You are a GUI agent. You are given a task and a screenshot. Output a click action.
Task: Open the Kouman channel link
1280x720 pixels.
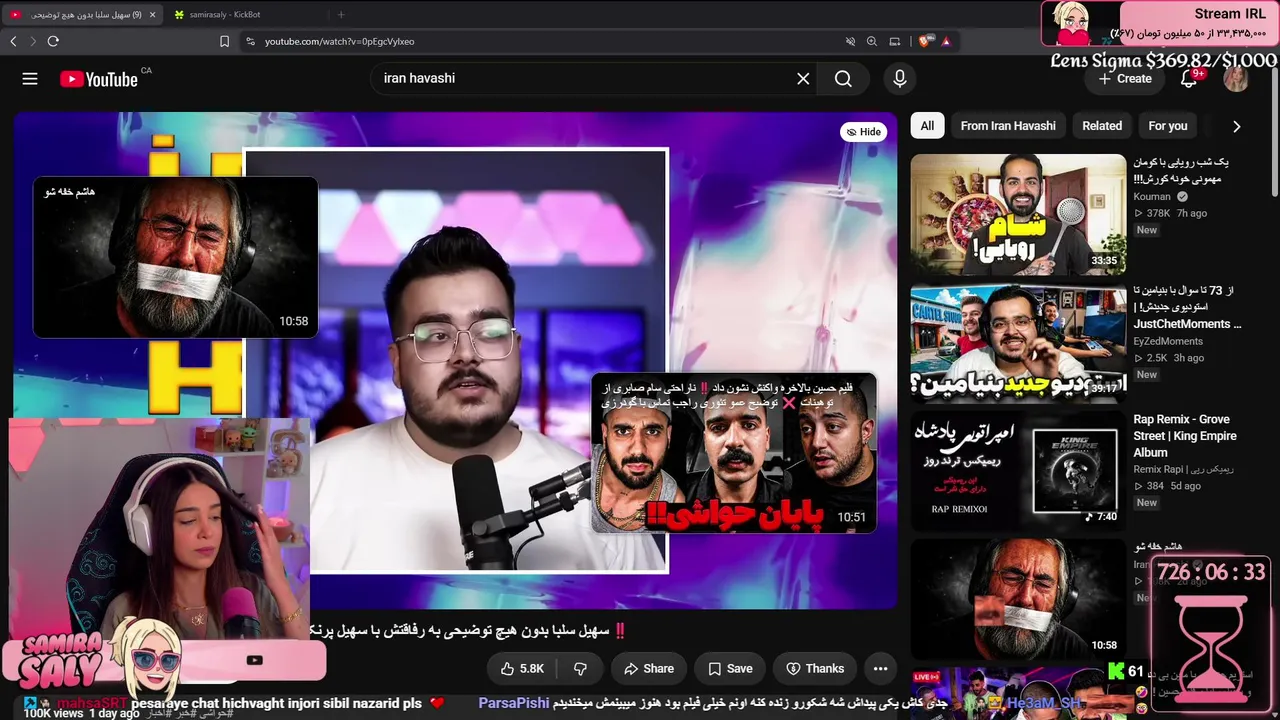pos(1152,197)
